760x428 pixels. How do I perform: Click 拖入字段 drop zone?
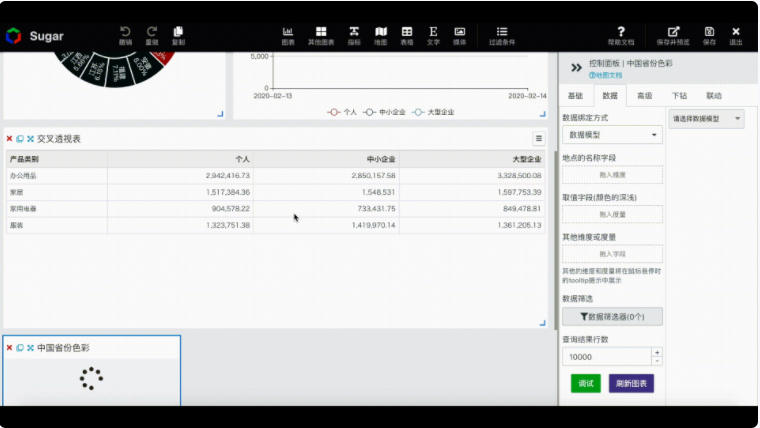pyautogui.click(x=612, y=254)
